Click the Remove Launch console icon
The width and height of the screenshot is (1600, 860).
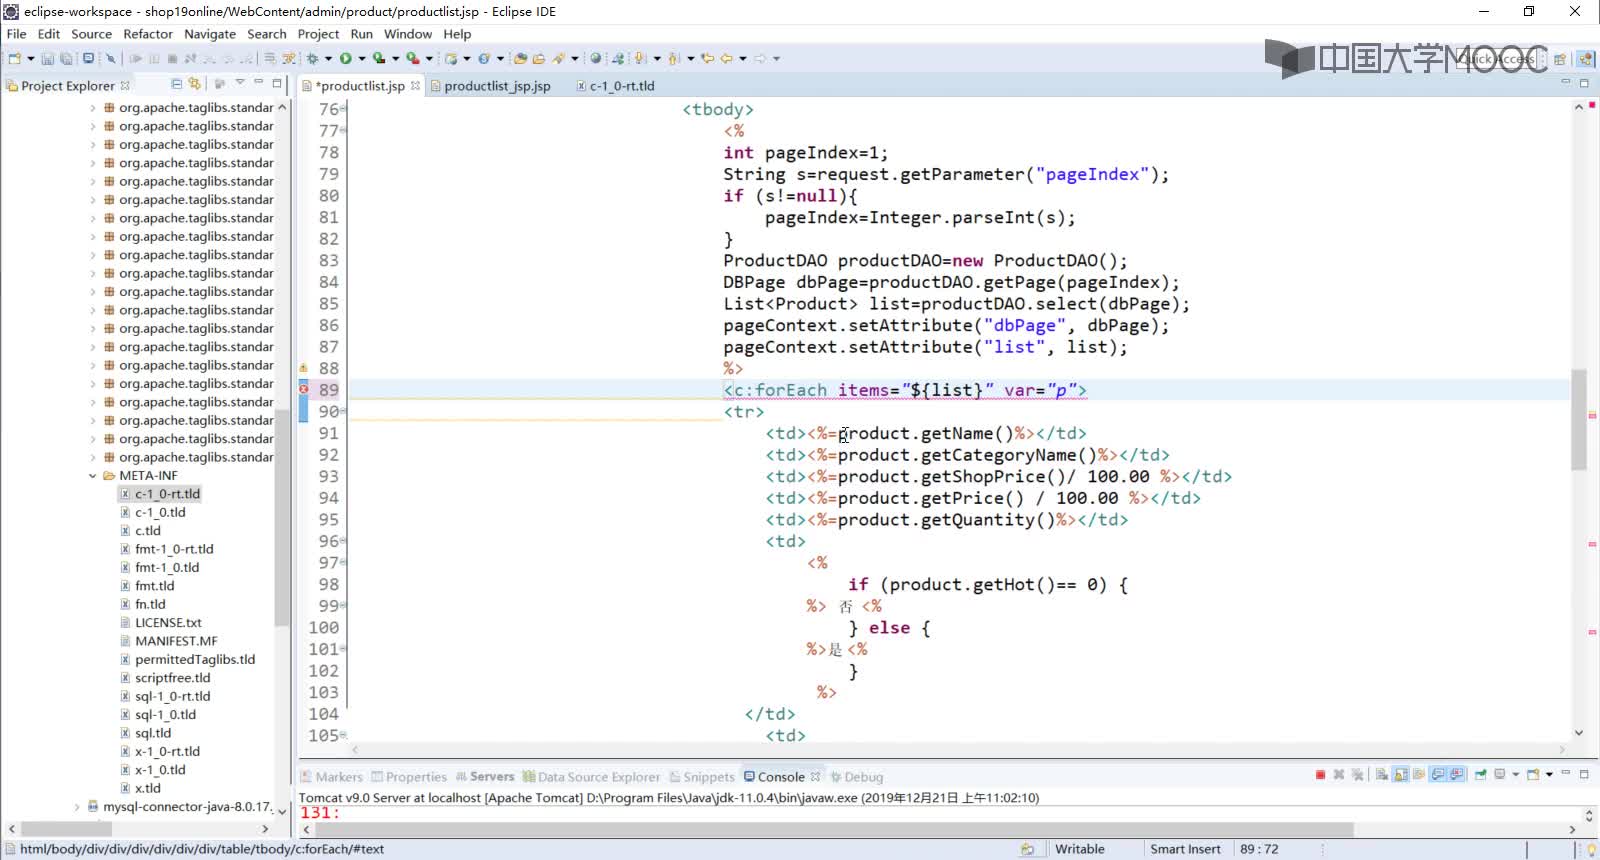1339,775
